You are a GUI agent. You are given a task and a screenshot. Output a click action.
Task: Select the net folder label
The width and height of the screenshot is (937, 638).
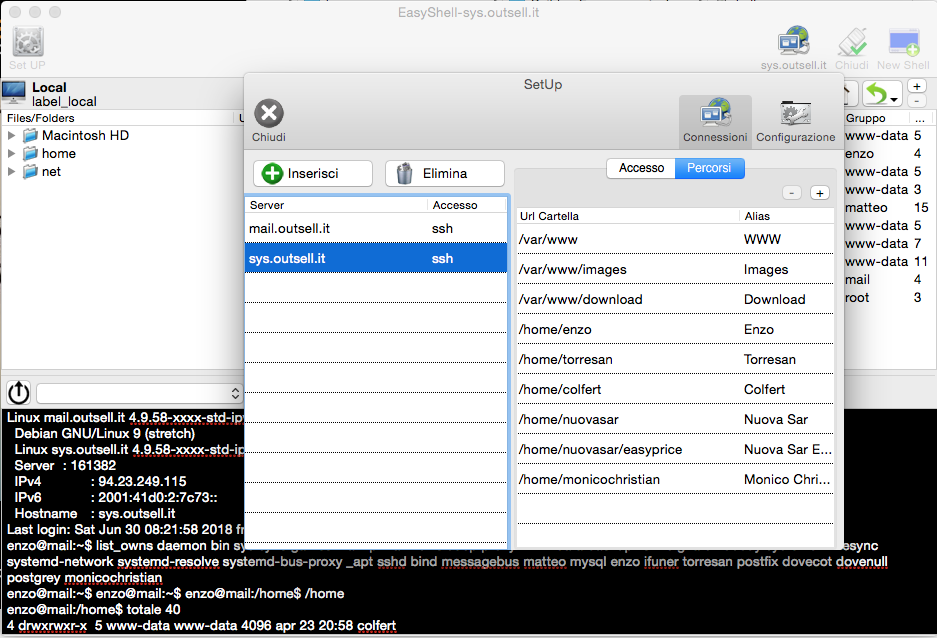[51, 171]
